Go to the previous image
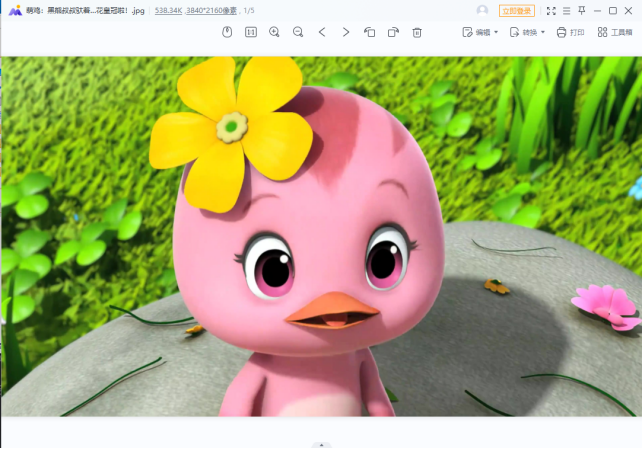642x449 pixels. point(322,32)
